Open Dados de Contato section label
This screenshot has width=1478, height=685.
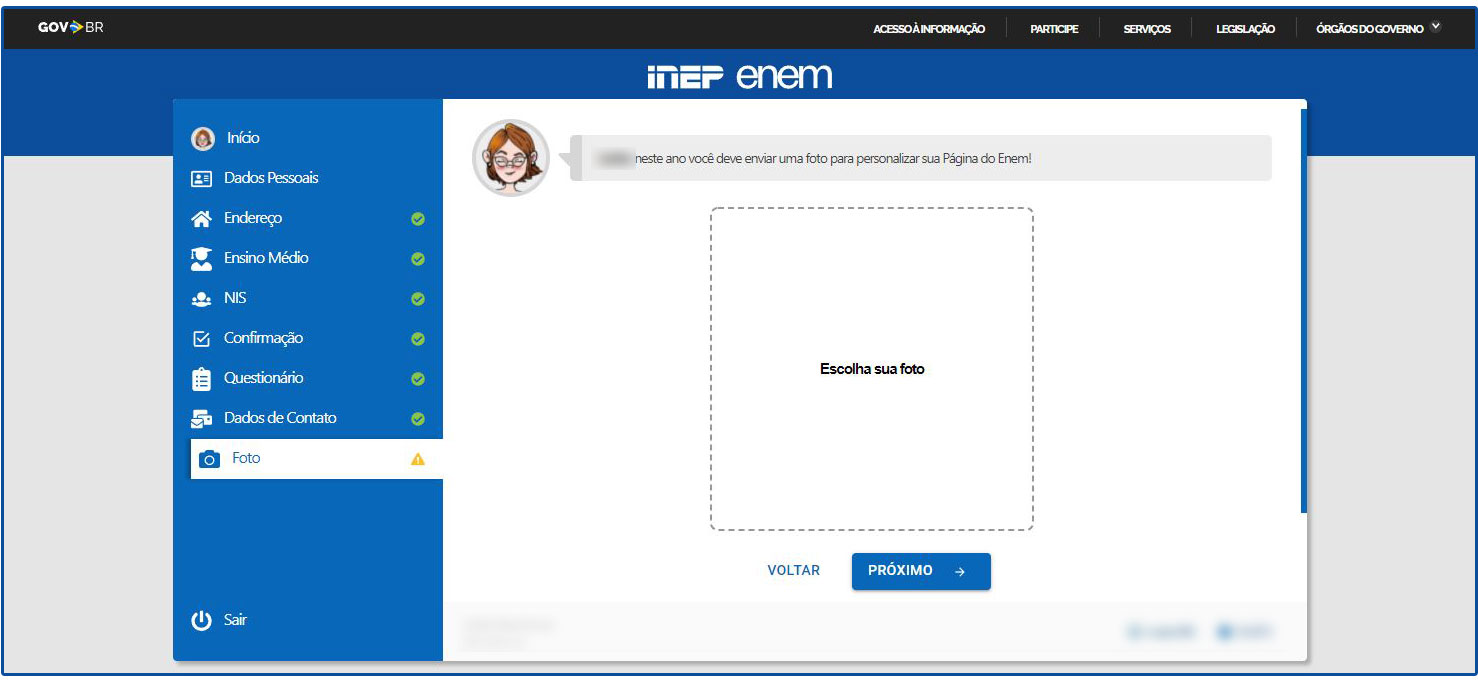[280, 418]
